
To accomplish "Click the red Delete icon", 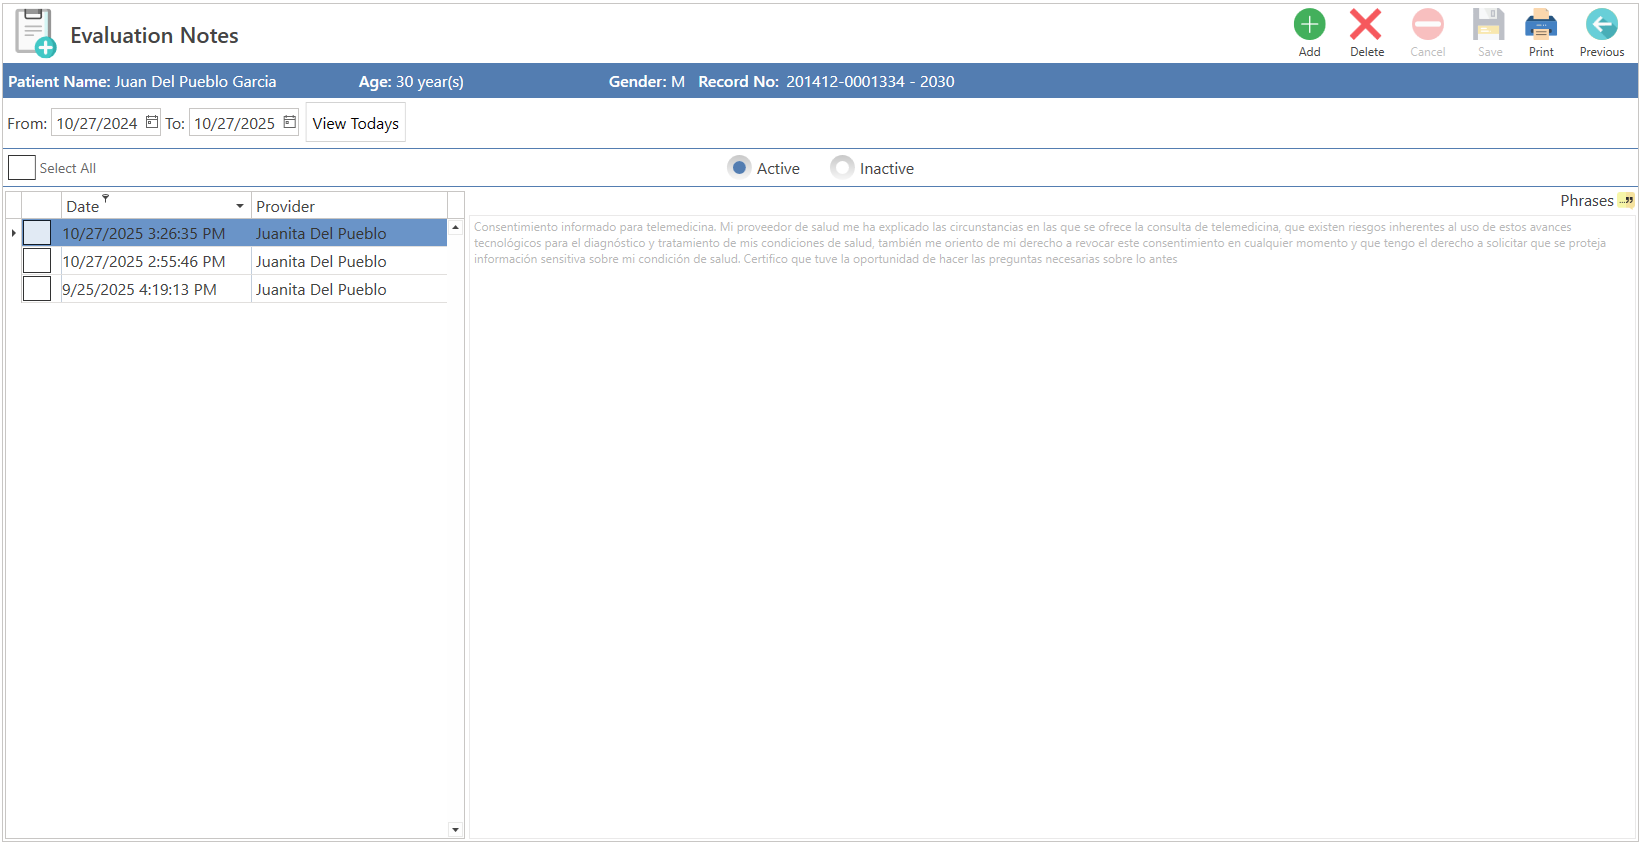I will click(x=1366, y=24).
